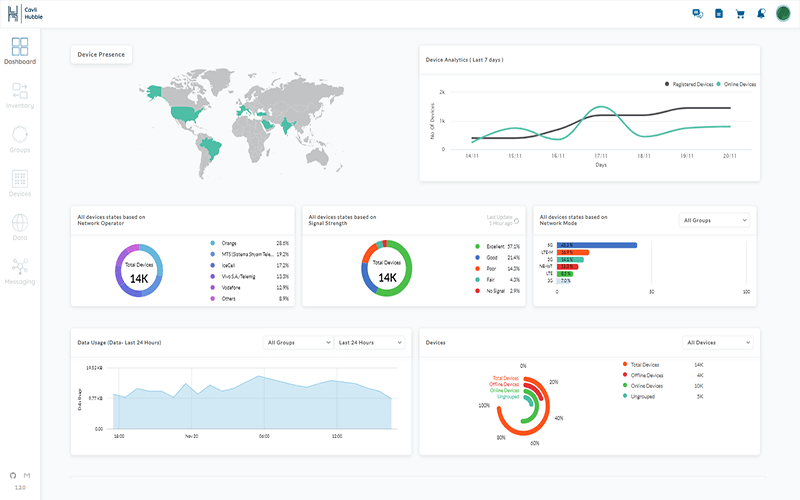Open the user profile avatar

(783, 14)
